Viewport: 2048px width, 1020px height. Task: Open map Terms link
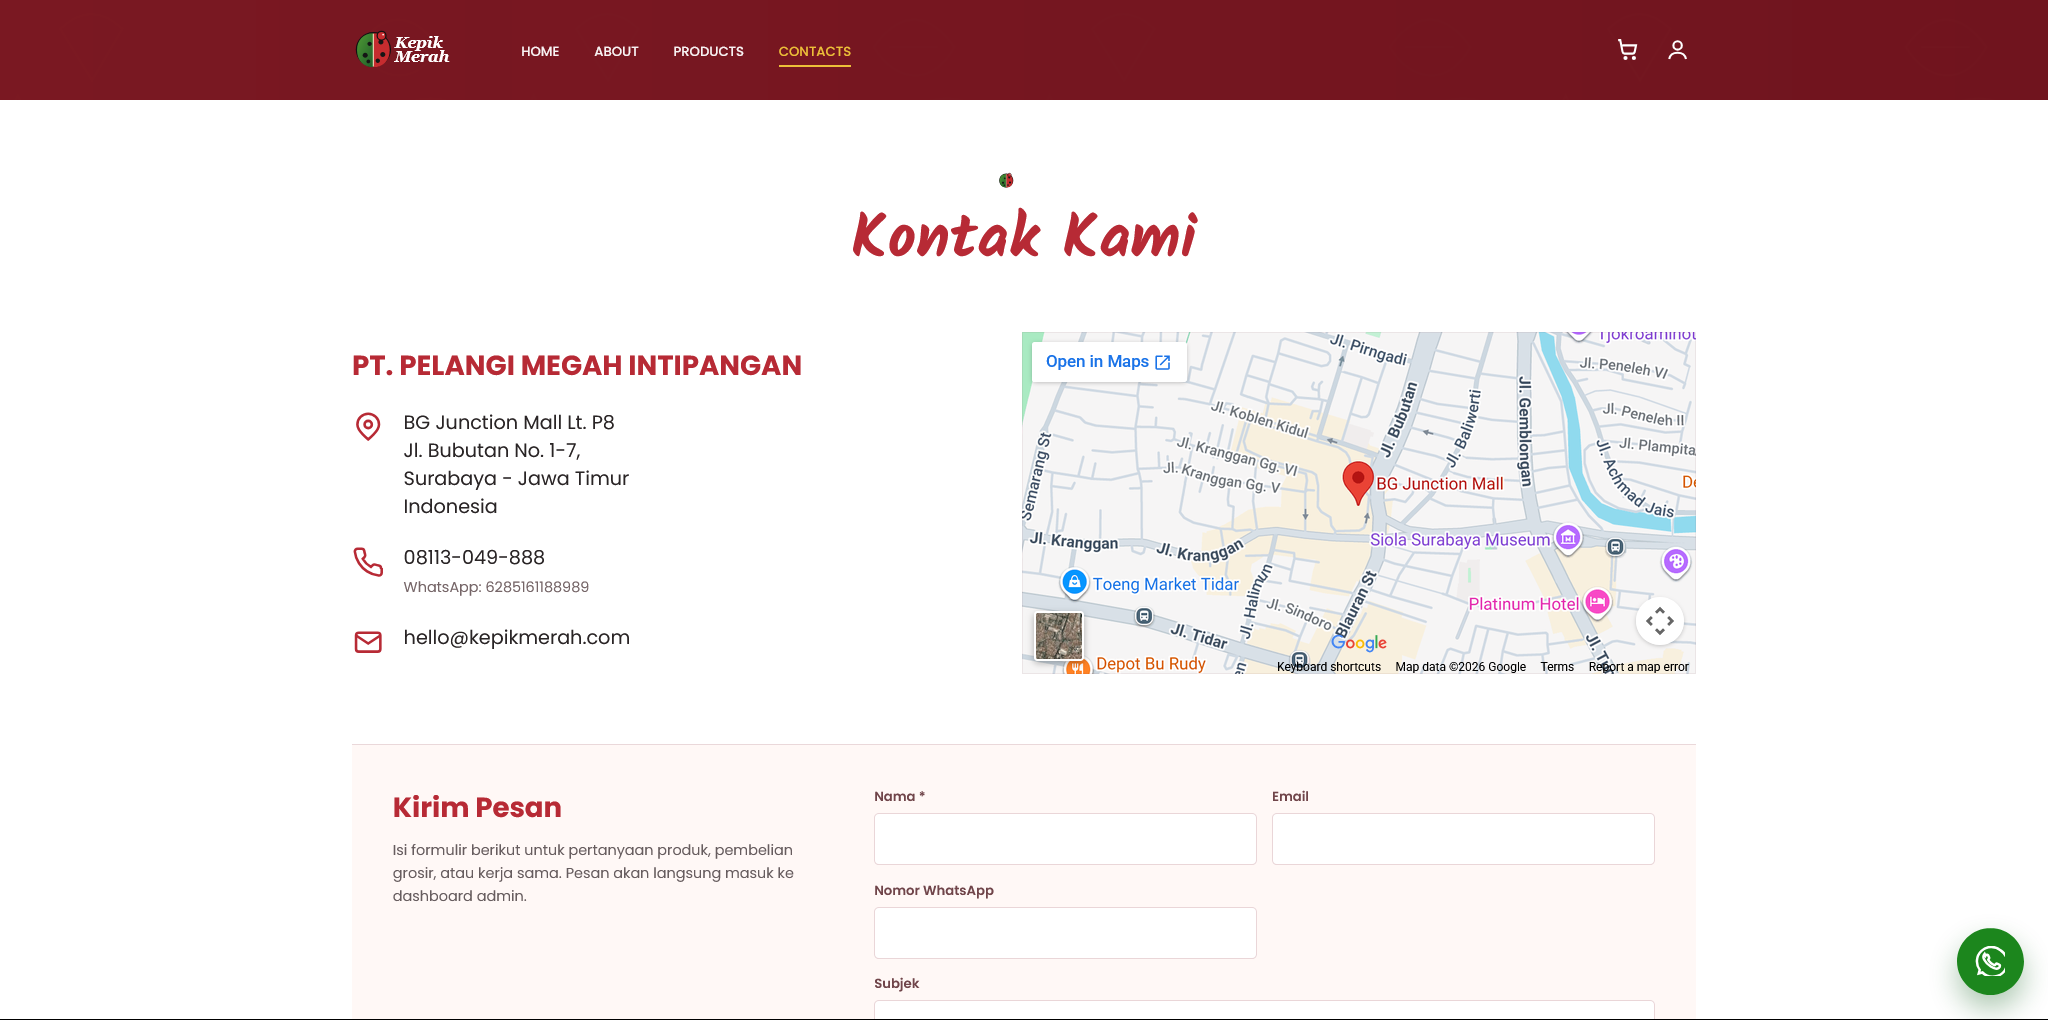1557,667
